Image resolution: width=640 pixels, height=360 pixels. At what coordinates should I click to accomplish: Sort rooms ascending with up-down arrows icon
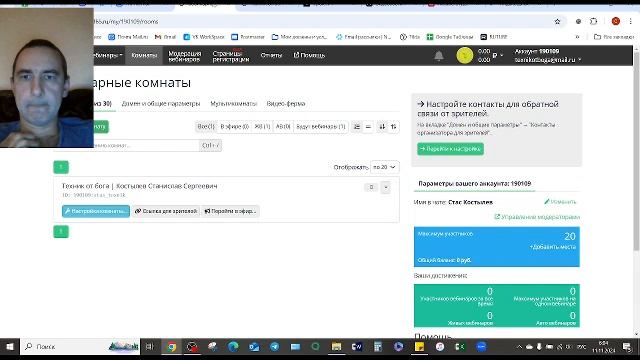pos(393,127)
